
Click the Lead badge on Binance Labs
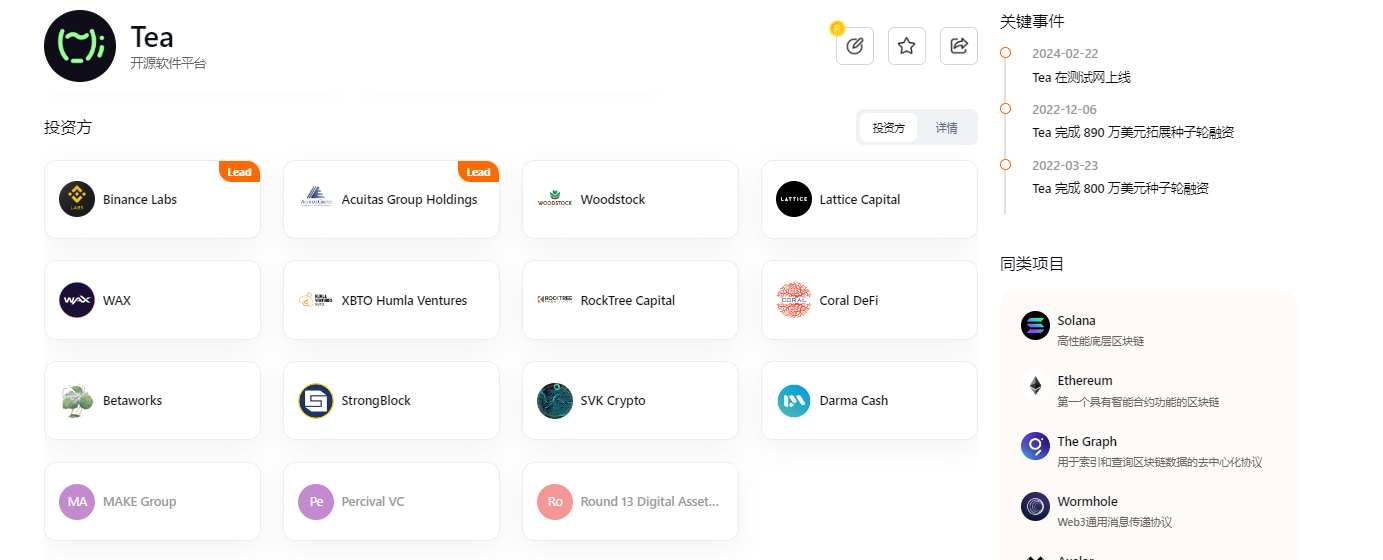coord(240,172)
